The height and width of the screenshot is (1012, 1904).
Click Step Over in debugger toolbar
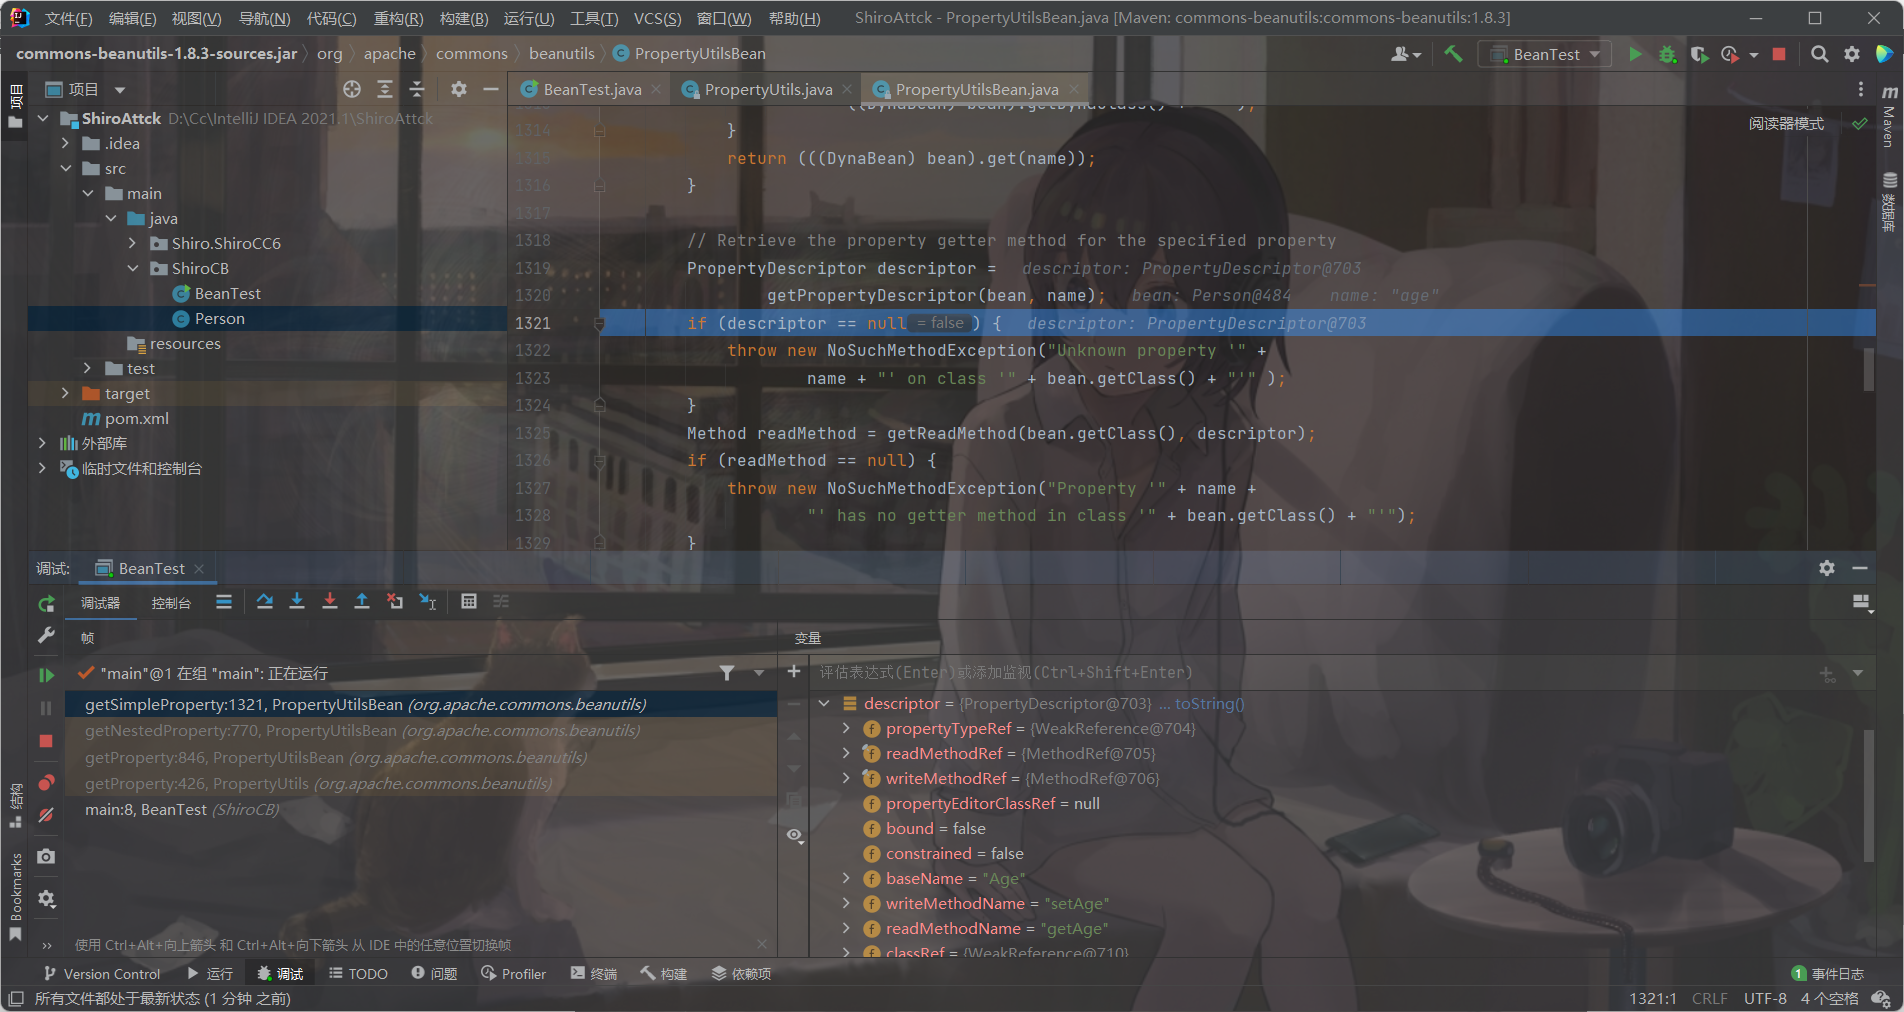[264, 601]
